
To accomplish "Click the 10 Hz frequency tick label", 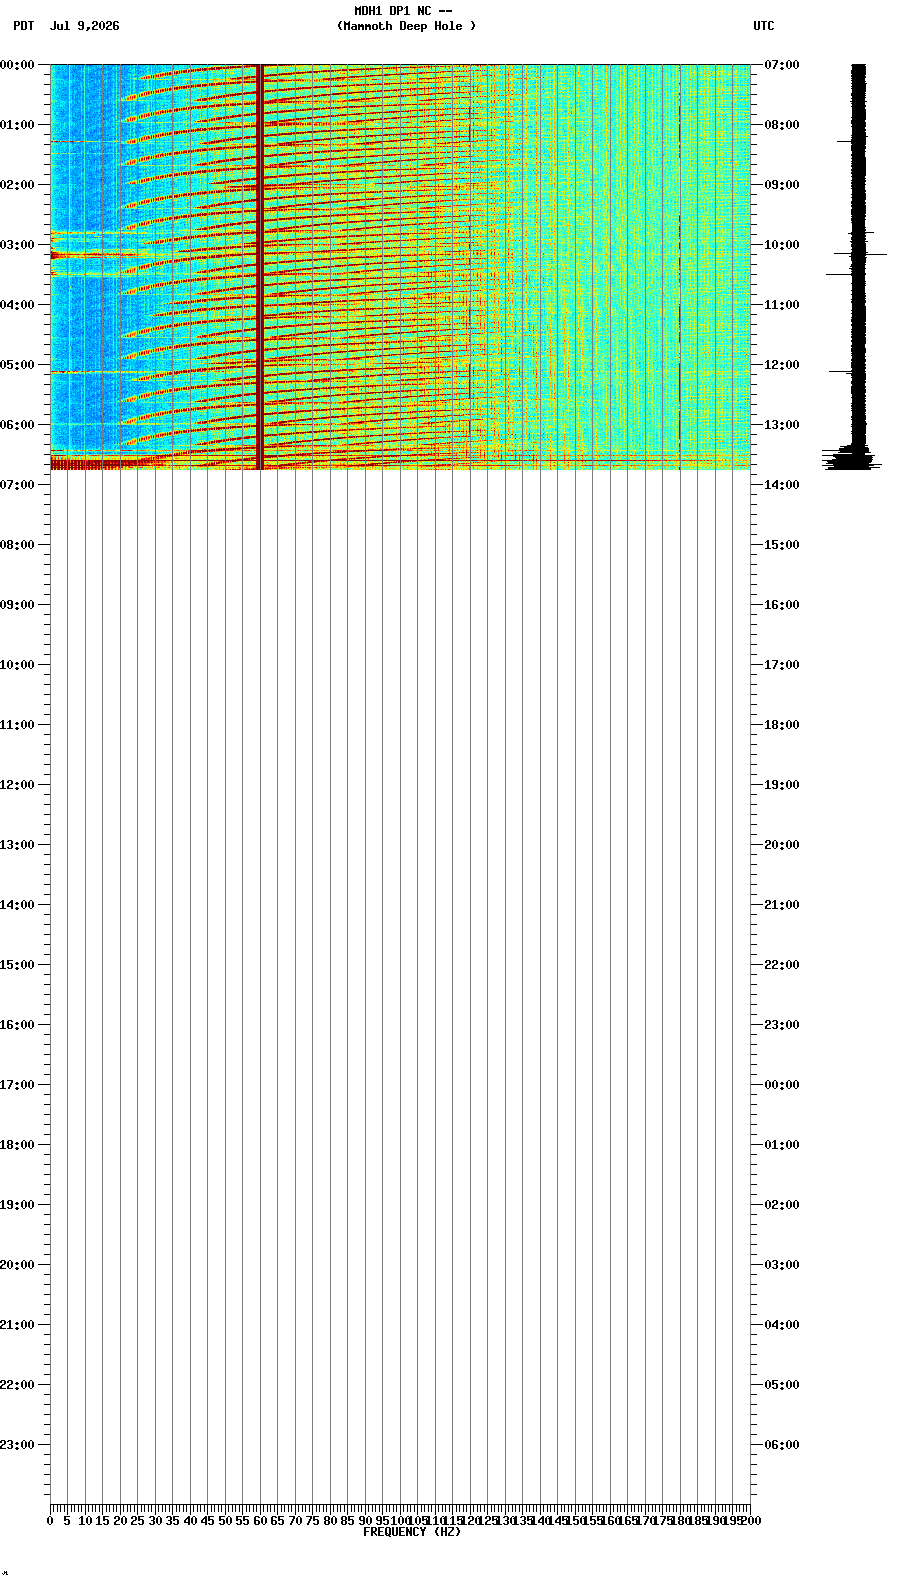I will (x=85, y=1521).
